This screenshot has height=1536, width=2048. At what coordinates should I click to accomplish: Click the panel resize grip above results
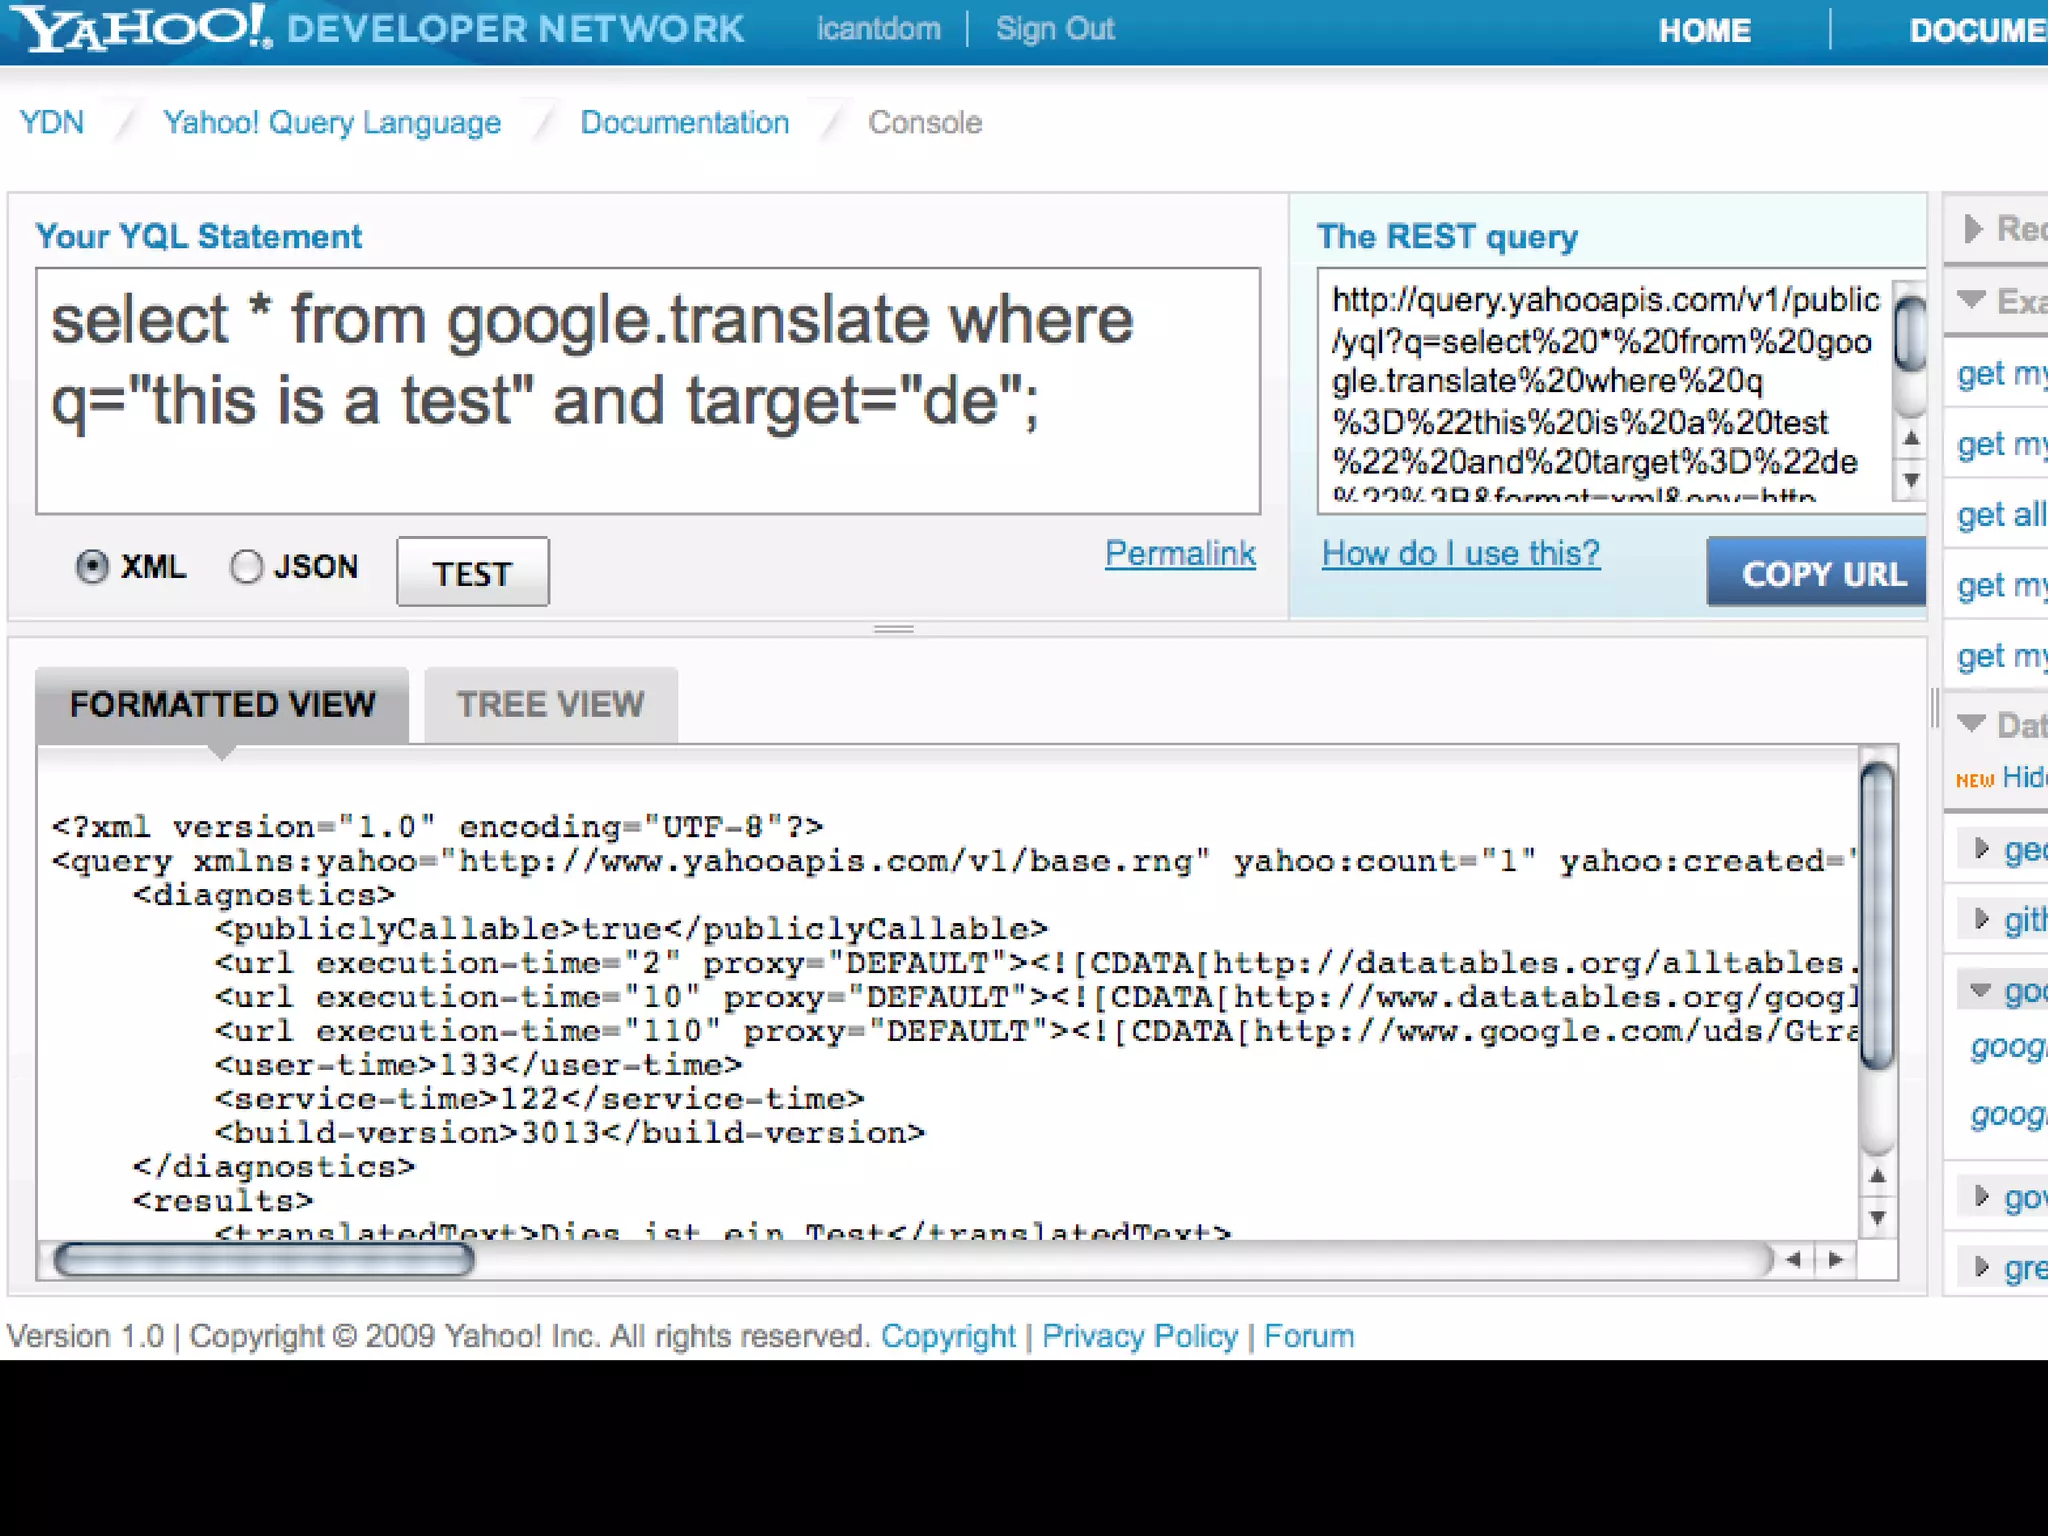point(893,629)
